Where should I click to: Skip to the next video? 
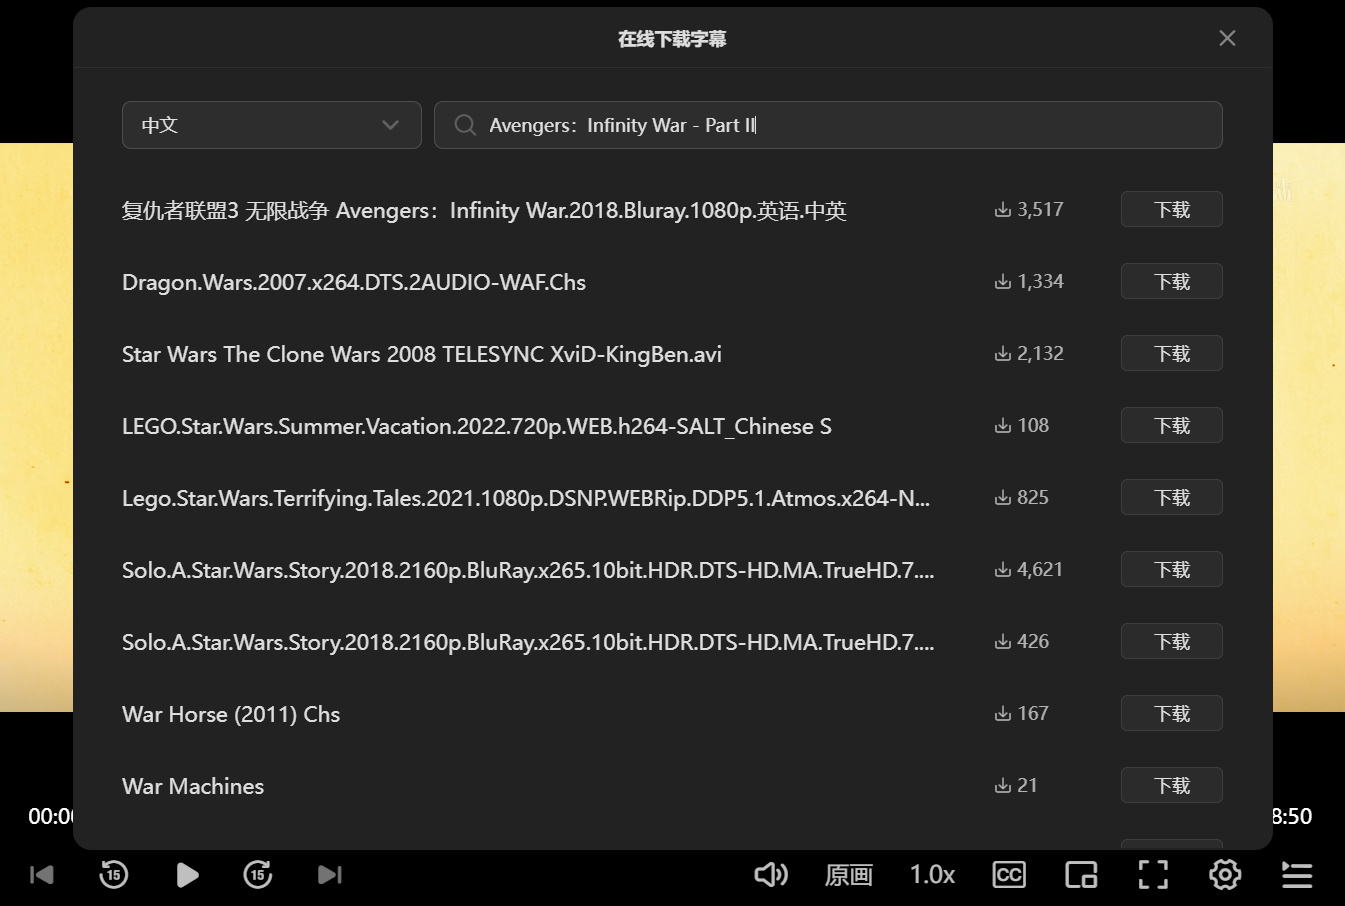coord(330,875)
